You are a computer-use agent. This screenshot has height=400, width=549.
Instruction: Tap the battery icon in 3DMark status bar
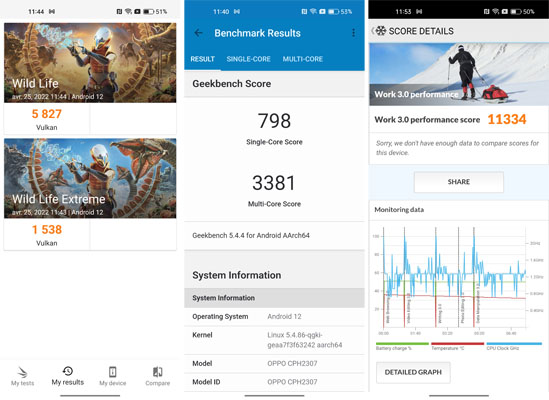click(148, 12)
